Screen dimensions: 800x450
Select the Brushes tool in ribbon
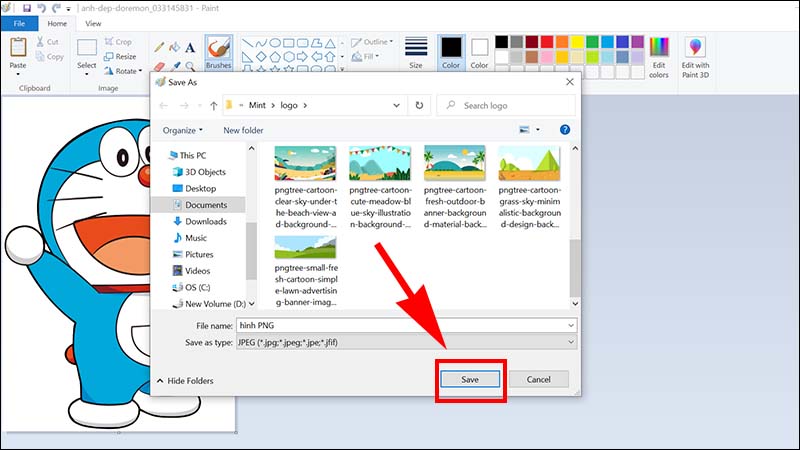(x=218, y=54)
